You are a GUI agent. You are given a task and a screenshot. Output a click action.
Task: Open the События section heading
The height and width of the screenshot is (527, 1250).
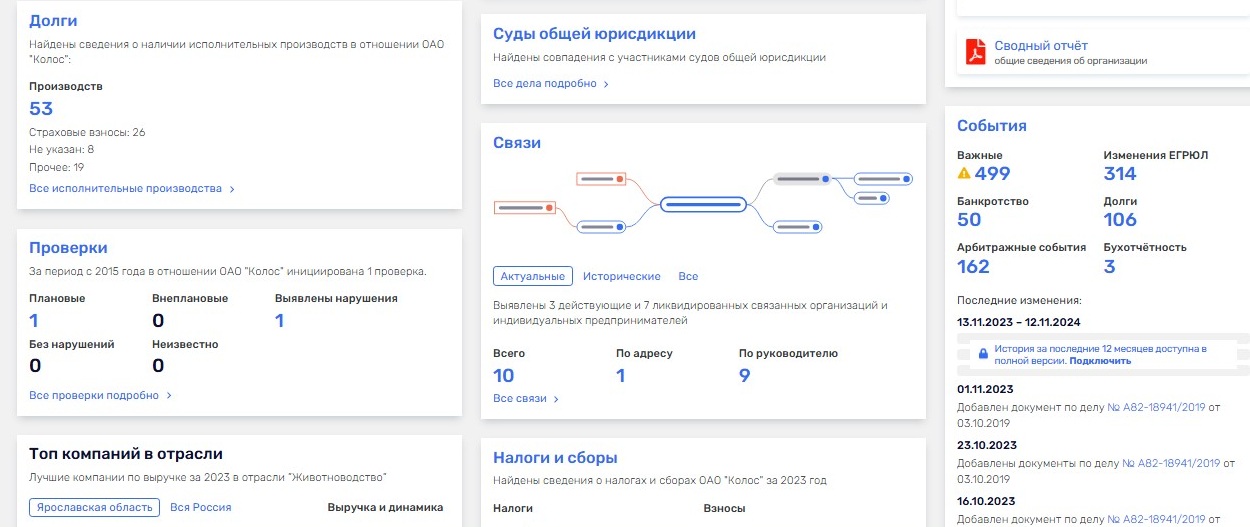tap(992, 125)
